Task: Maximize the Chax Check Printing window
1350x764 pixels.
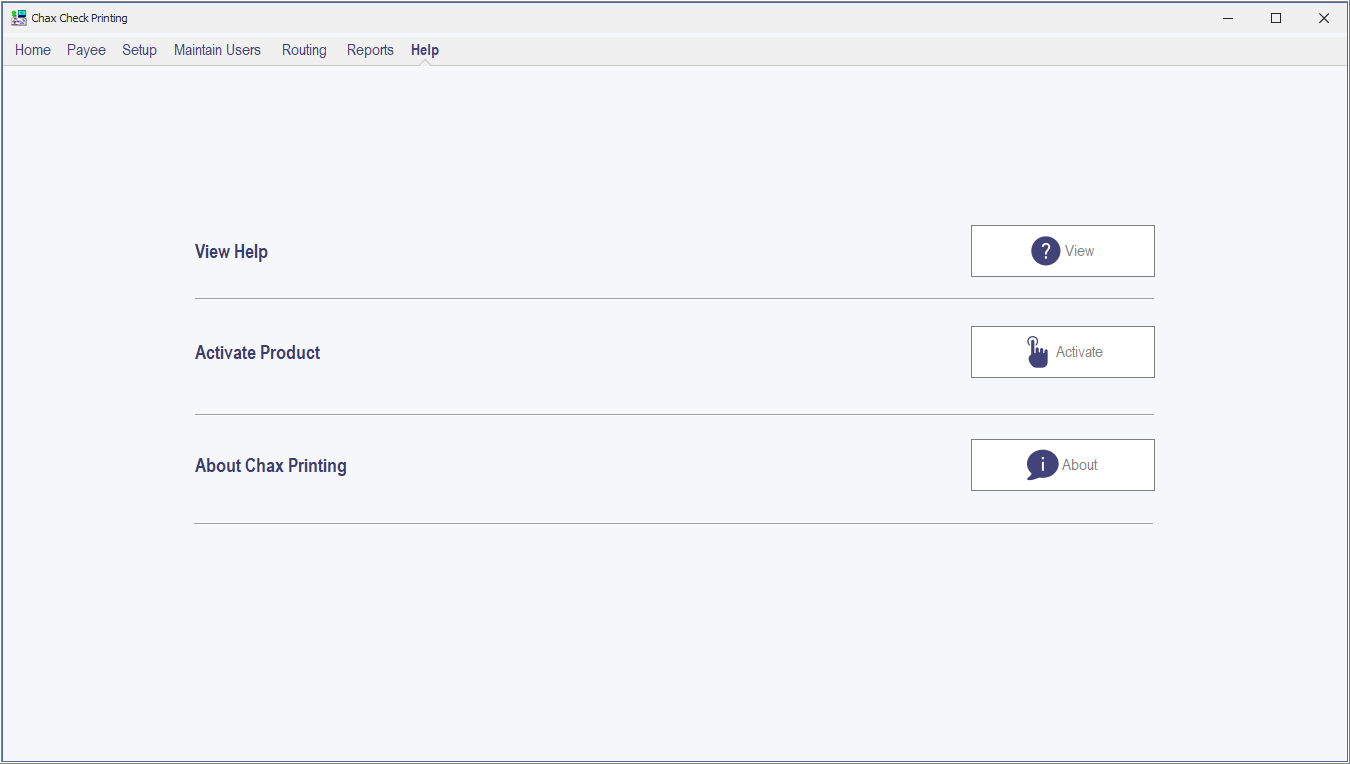Action: point(1276,18)
